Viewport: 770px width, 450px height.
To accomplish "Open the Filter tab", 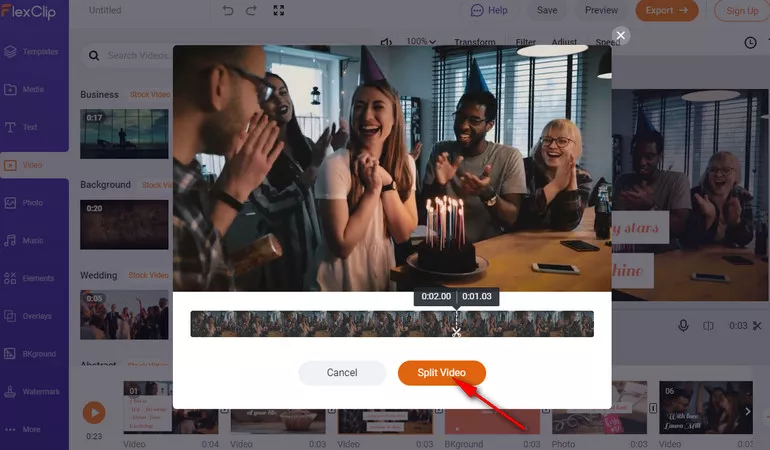I will click(525, 42).
